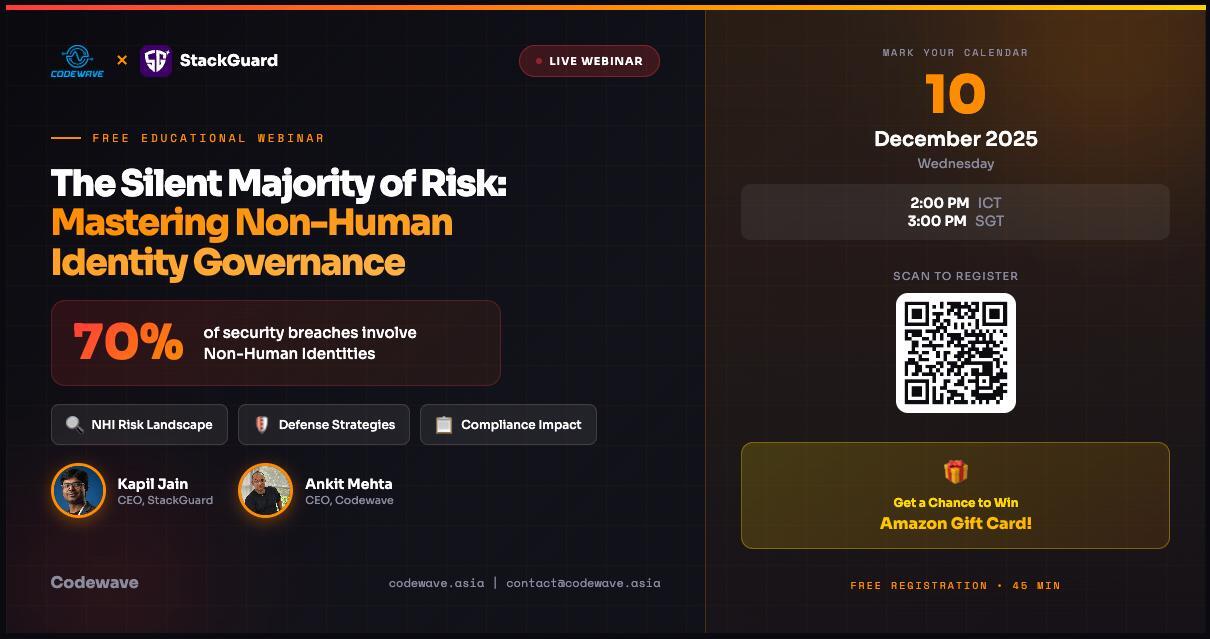1210x639 pixels.
Task: Select the Compliance Impact topic
Action: coord(508,424)
